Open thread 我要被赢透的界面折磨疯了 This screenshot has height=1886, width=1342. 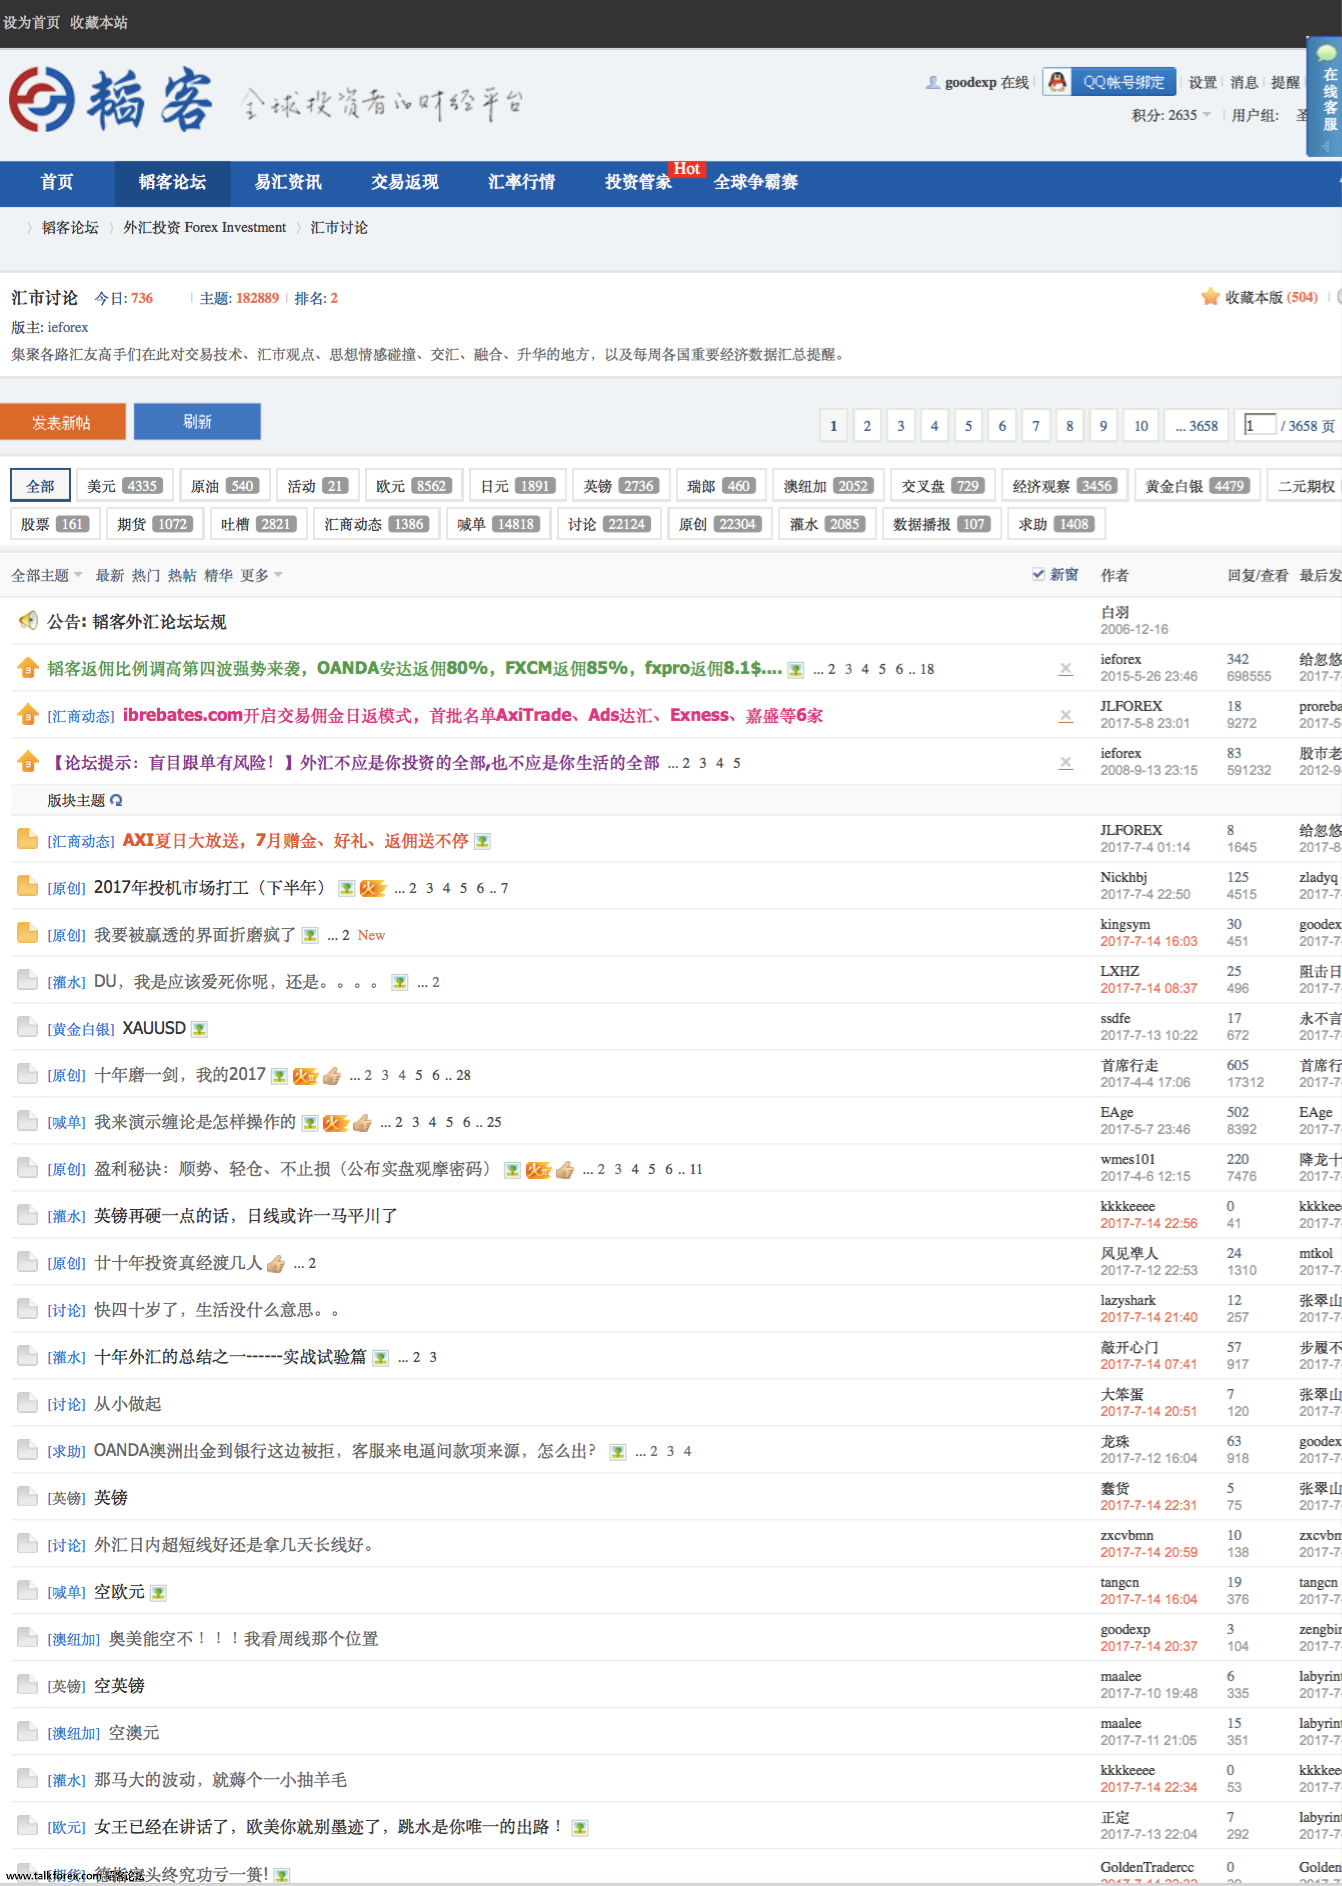click(x=195, y=935)
